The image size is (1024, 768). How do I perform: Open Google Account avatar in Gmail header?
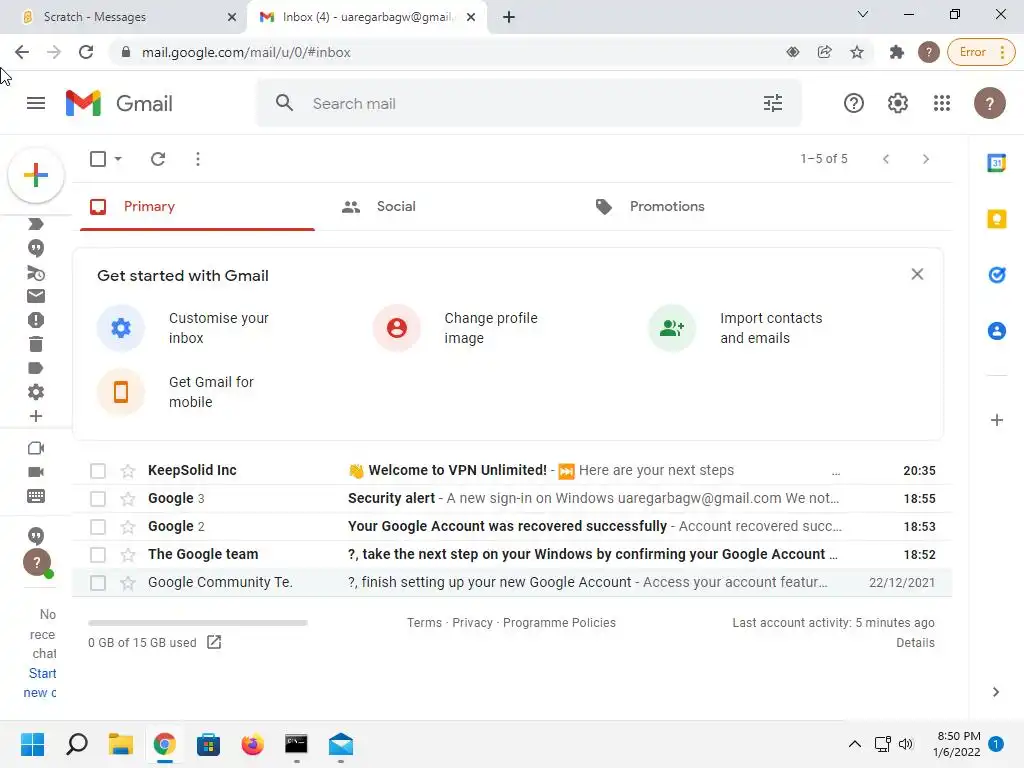pyautogui.click(x=989, y=103)
